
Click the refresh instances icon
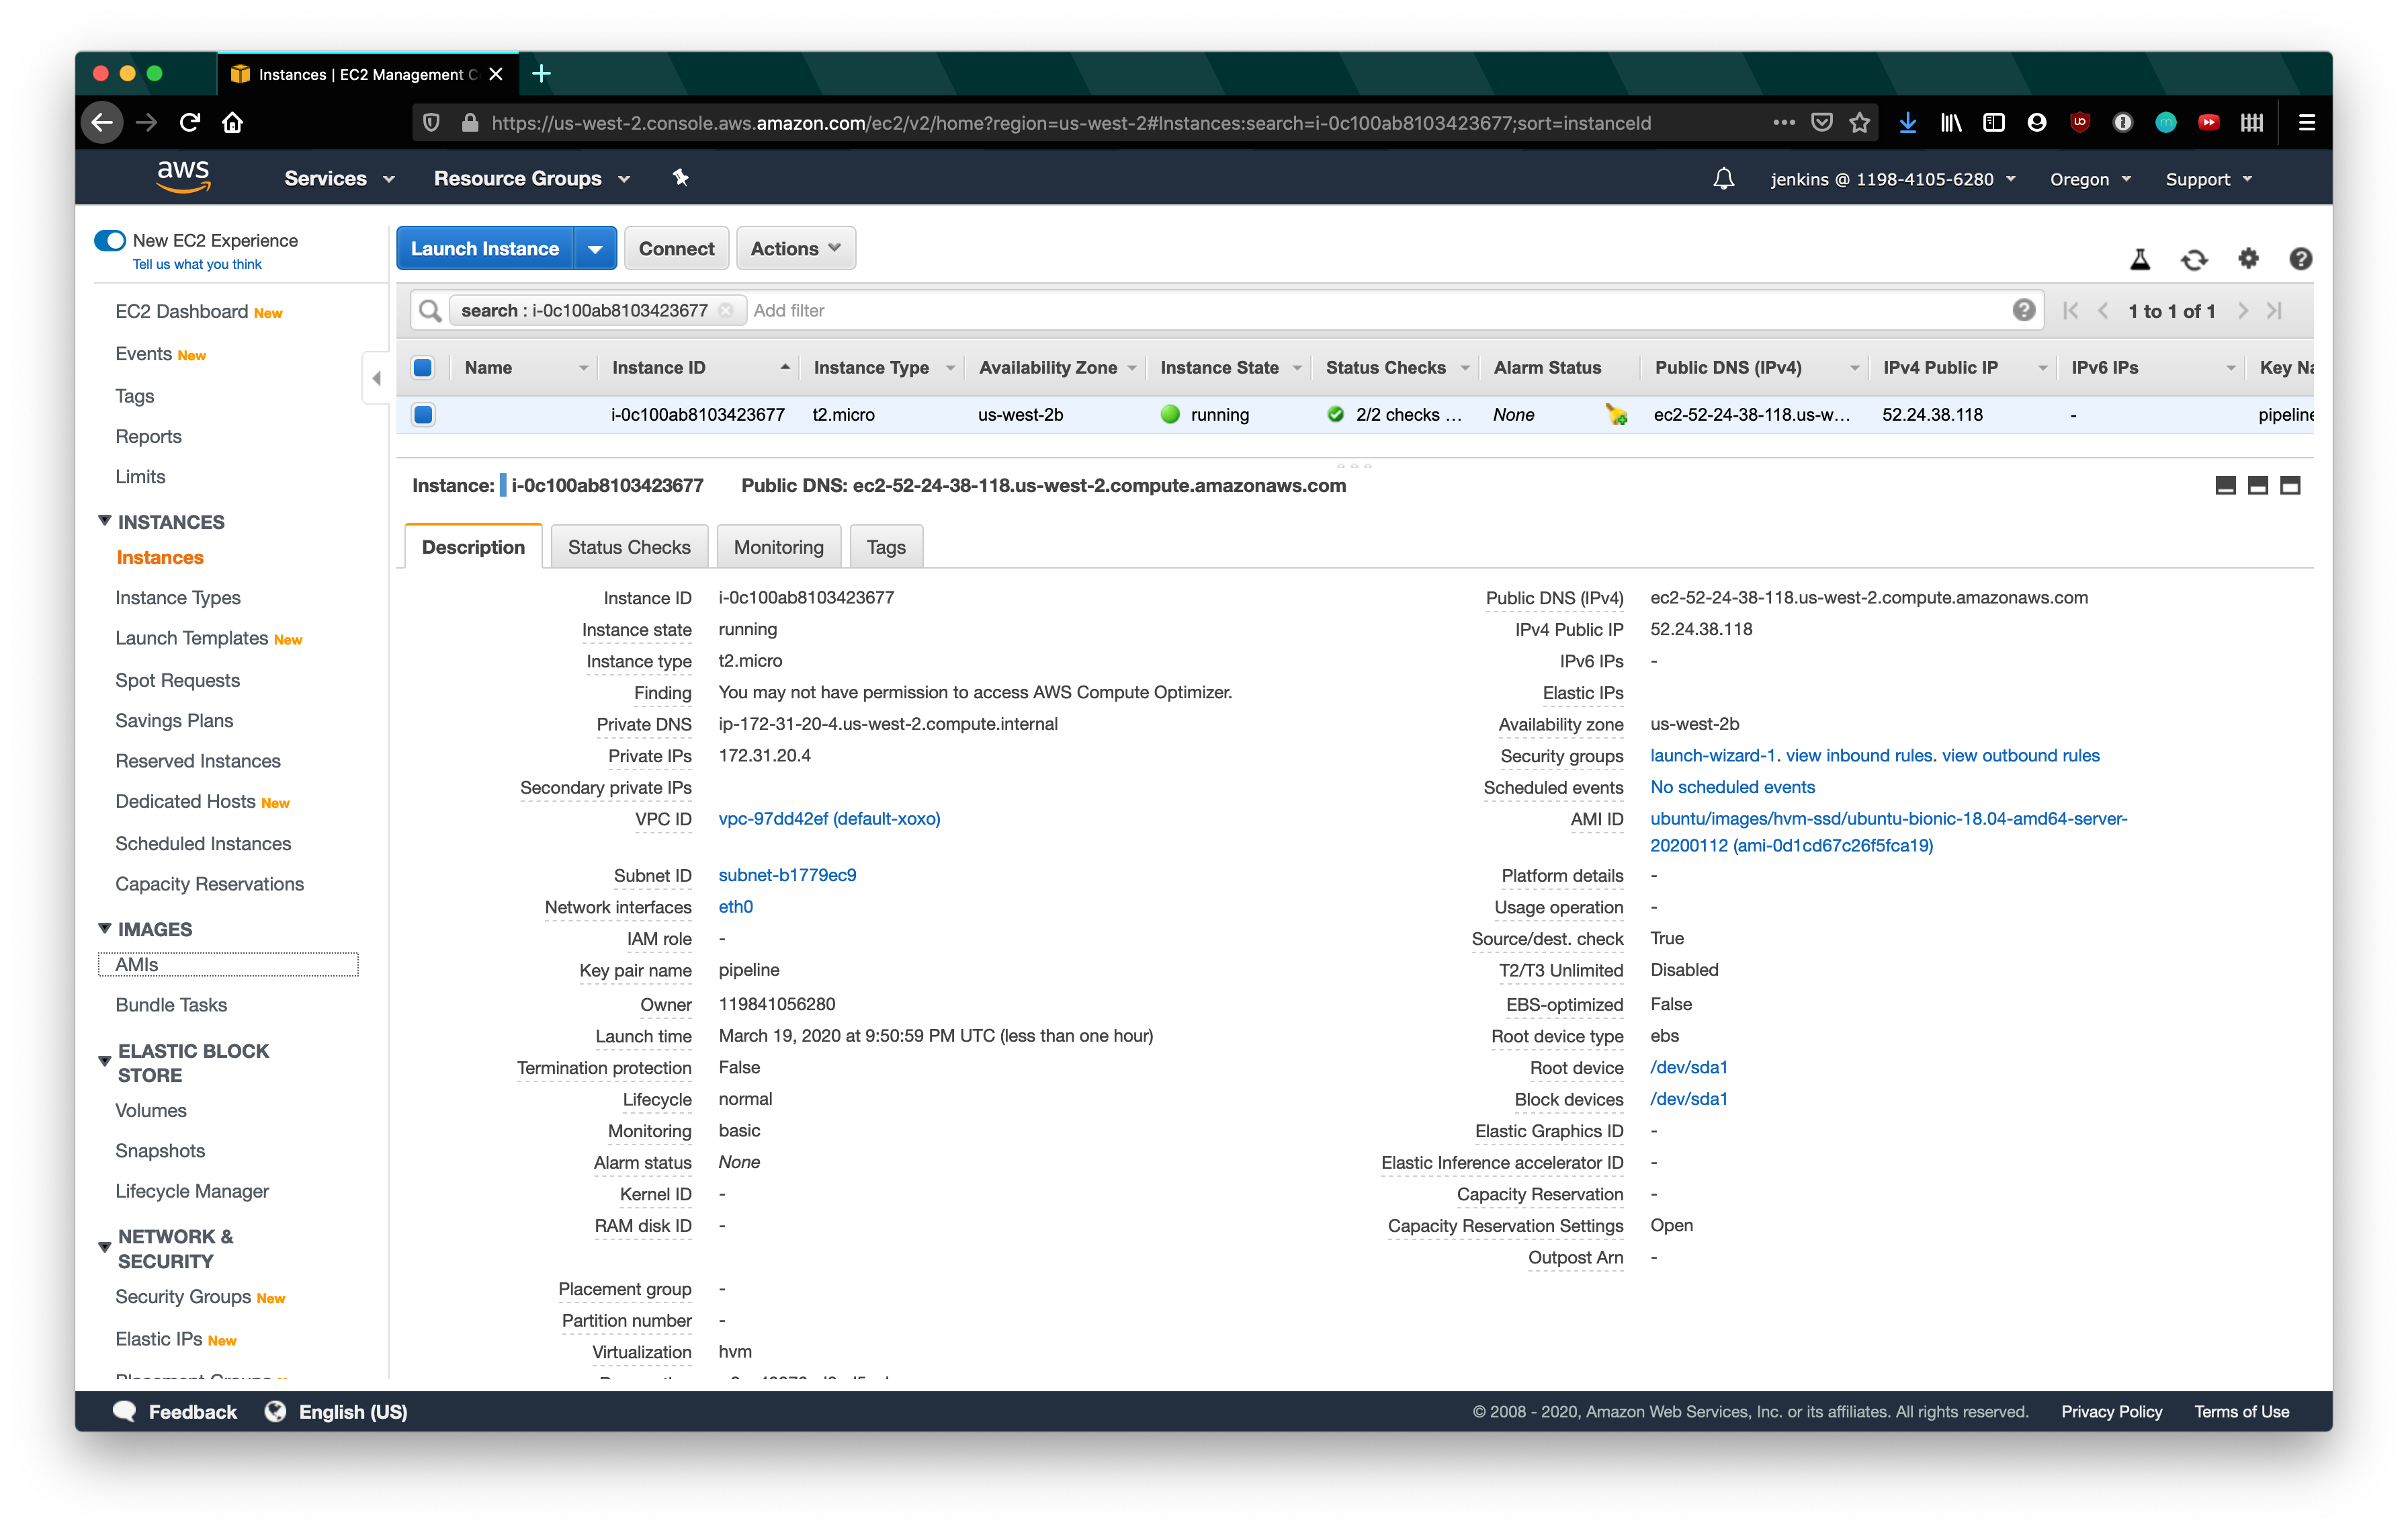click(2193, 260)
